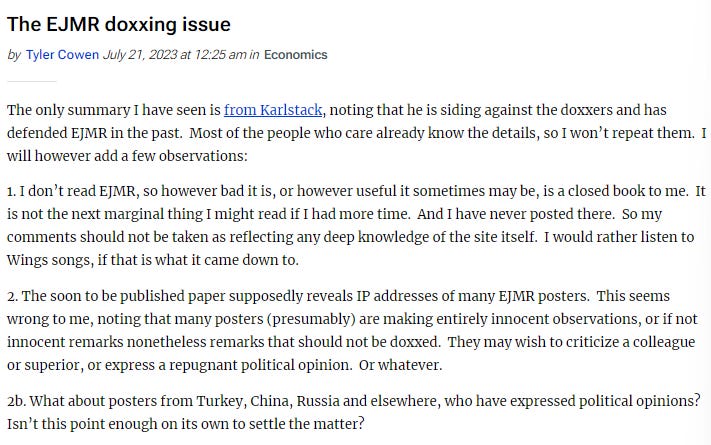The image size is (711, 445).
Task: Click the time '12:25 am' in the byline
Action: tap(220, 55)
